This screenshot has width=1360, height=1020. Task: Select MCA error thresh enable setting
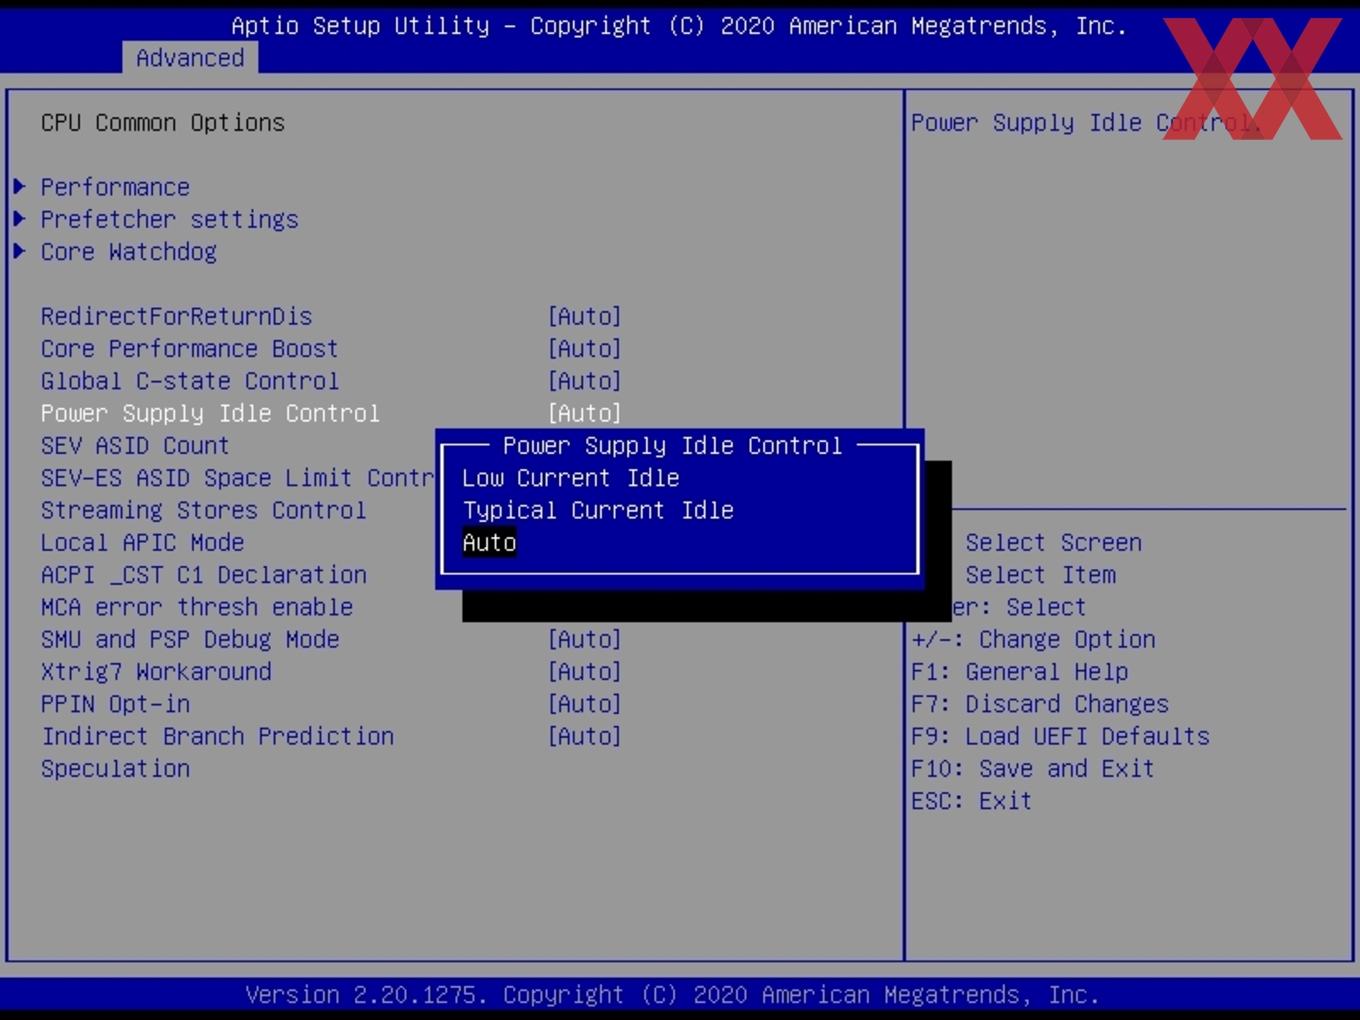[x=197, y=607]
